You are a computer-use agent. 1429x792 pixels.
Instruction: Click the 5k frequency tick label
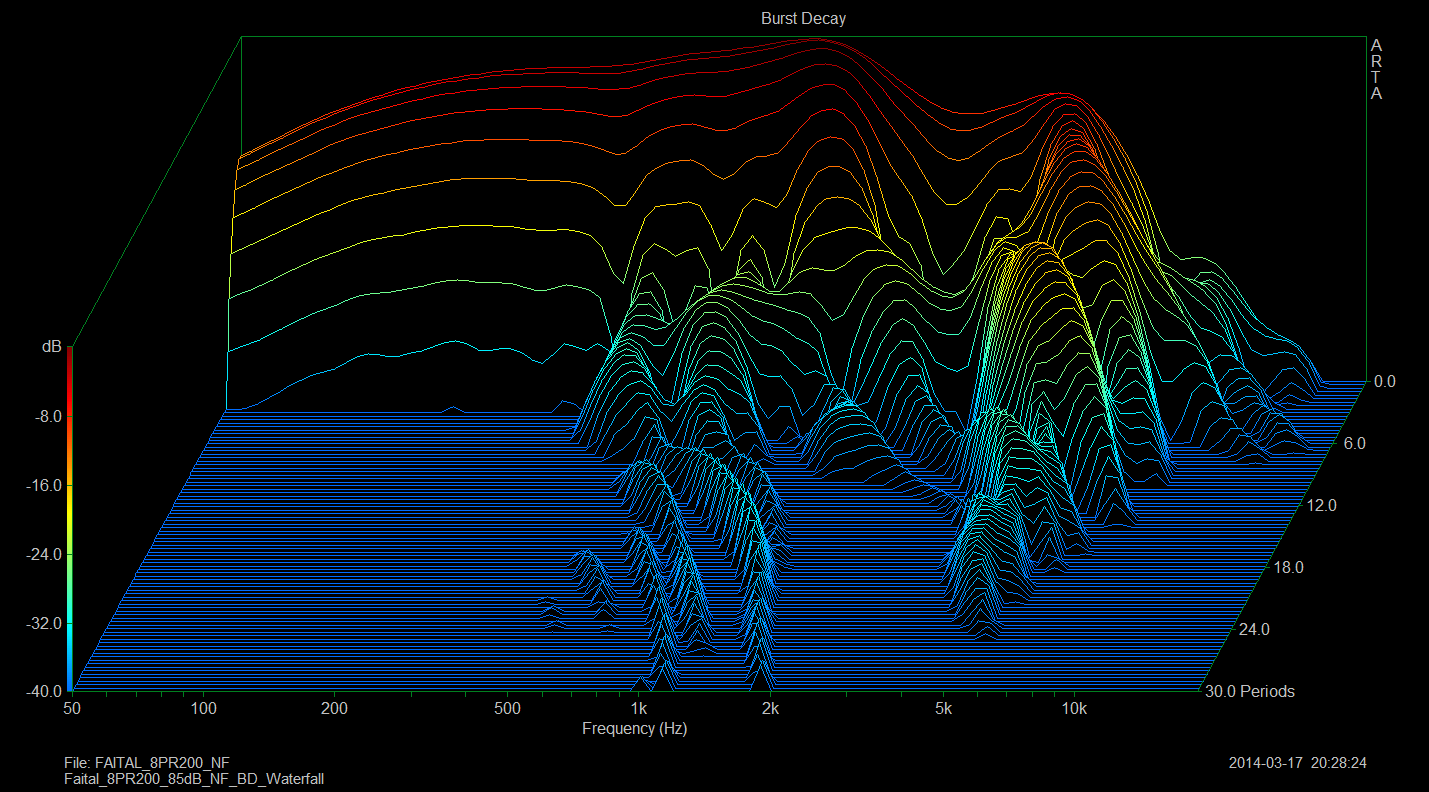(943, 709)
